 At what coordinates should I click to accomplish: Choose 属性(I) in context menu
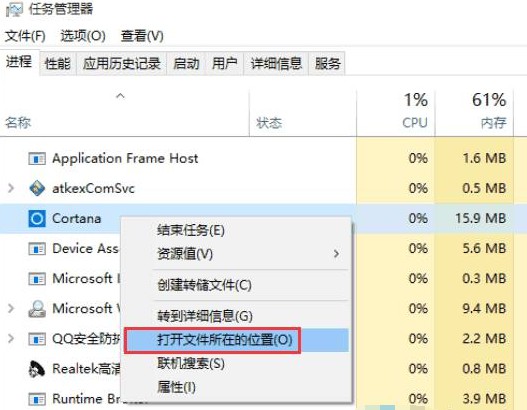(236, 387)
